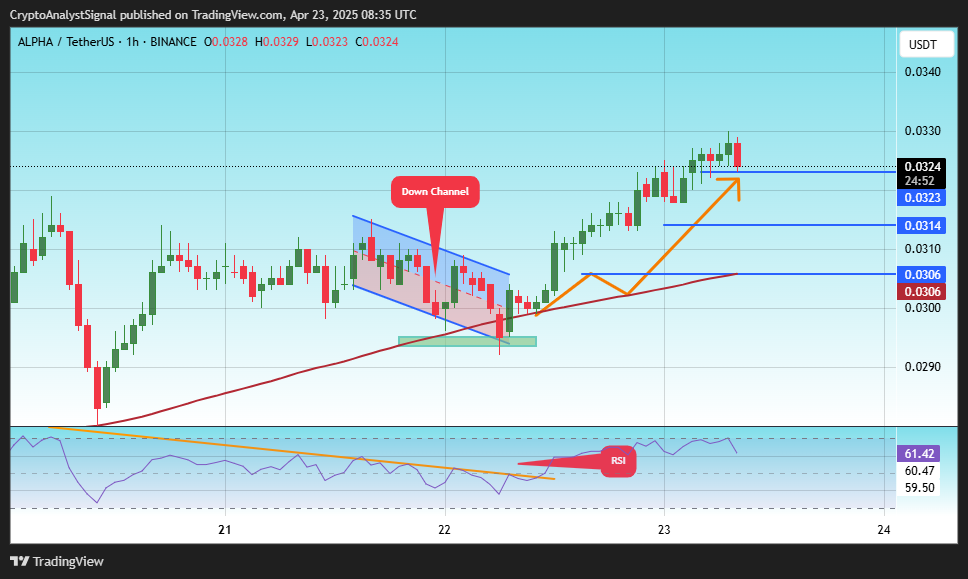
Task: Click the 0.0340 price axis tick
Action: click(922, 72)
